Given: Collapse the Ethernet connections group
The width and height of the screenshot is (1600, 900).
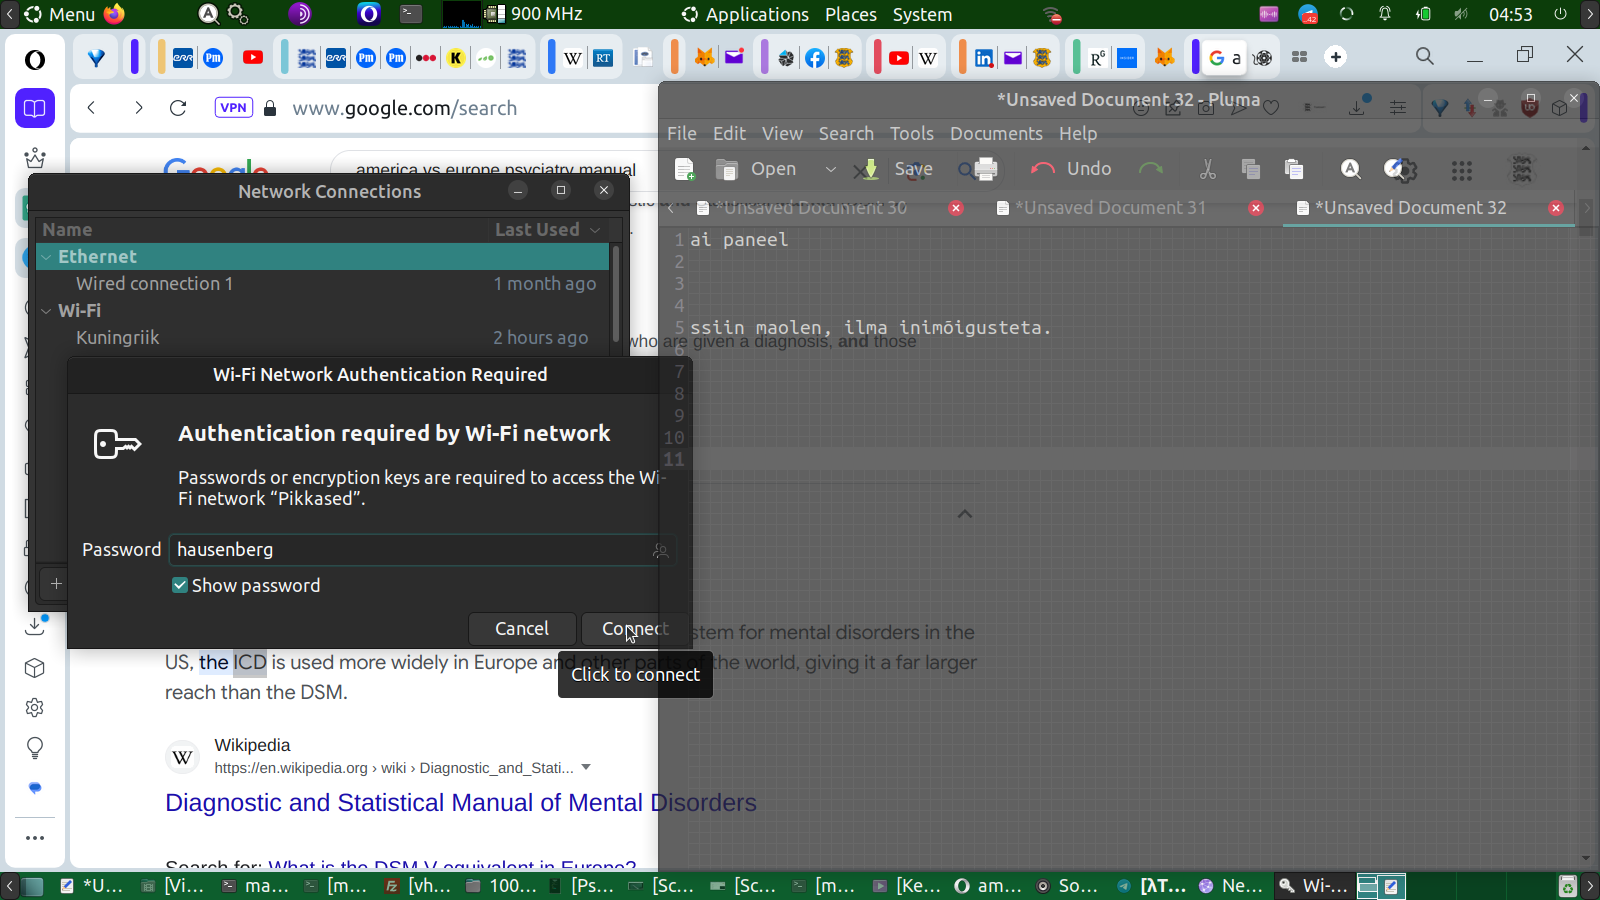Looking at the screenshot, I should point(46,257).
